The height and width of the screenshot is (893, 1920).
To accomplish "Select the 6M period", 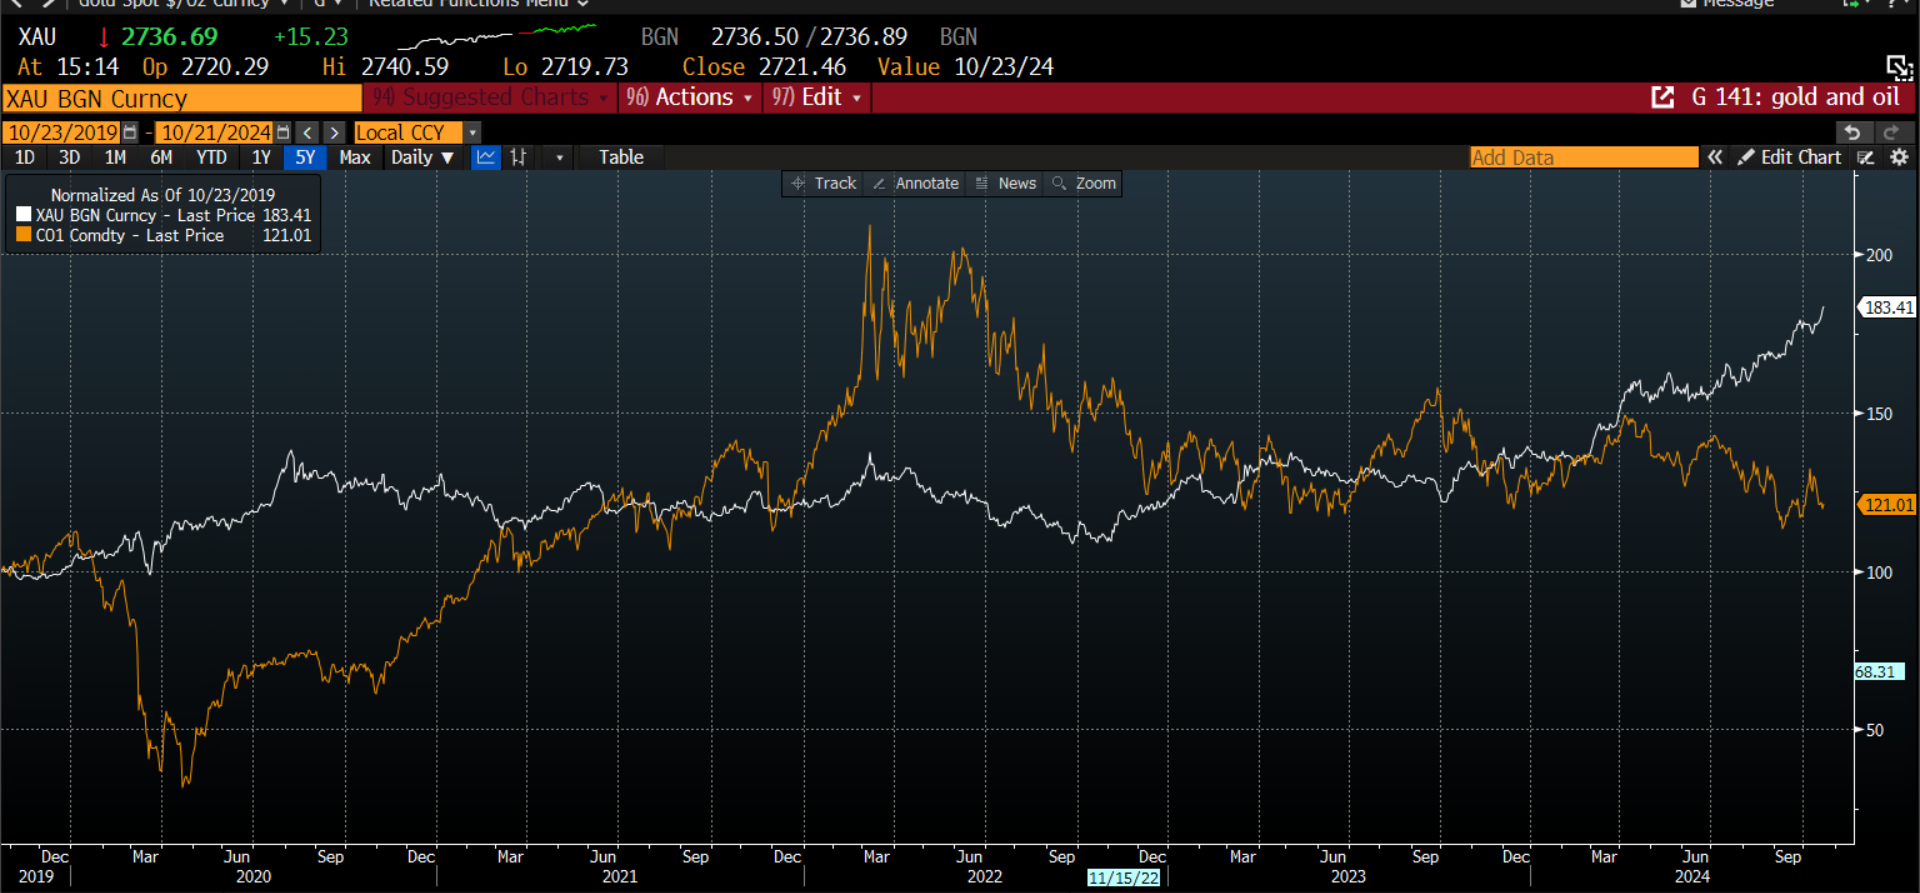I will pyautogui.click(x=161, y=157).
